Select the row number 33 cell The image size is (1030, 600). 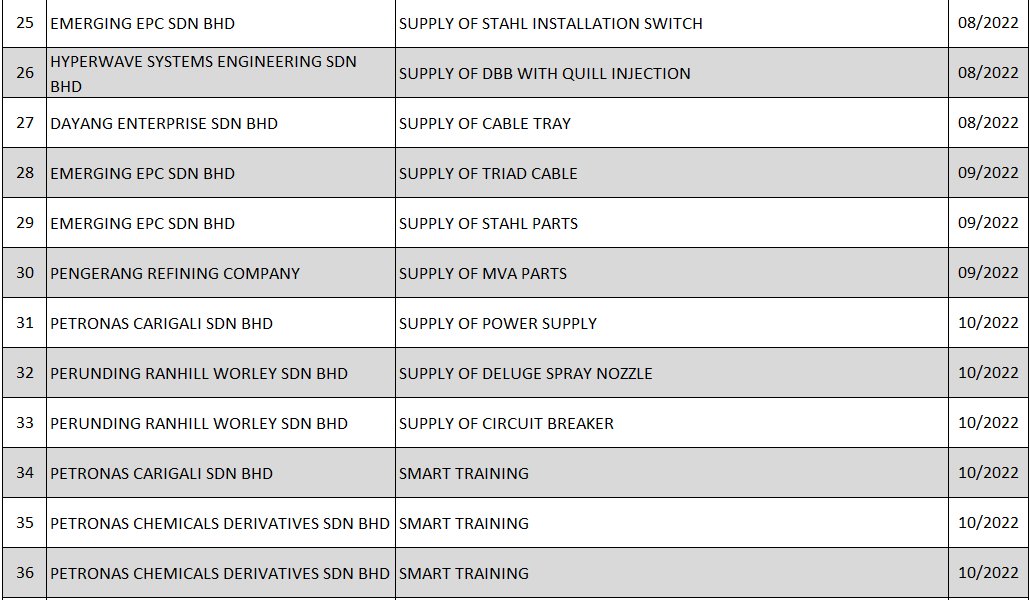(x=25, y=423)
